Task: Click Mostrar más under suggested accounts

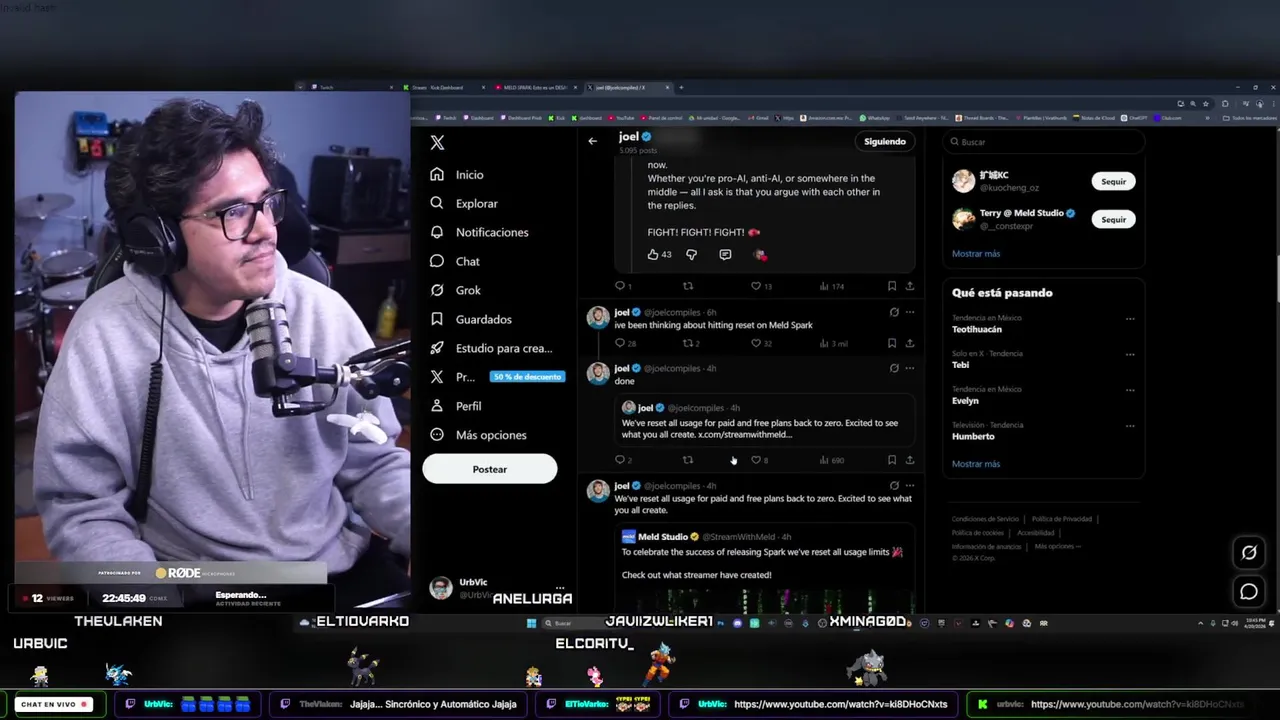Action: click(976, 254)
